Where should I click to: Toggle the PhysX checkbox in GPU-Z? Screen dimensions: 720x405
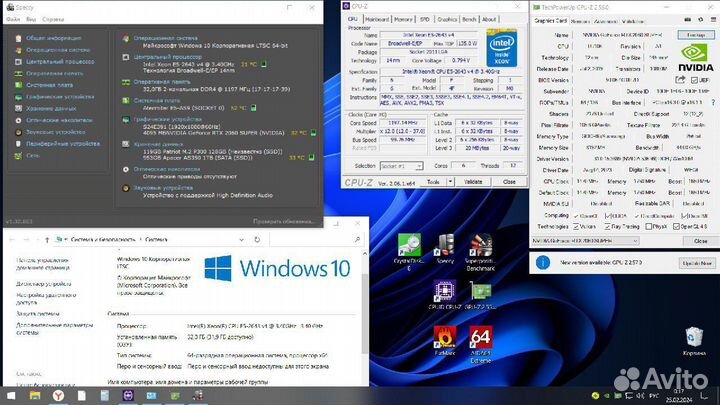(648, 226)
